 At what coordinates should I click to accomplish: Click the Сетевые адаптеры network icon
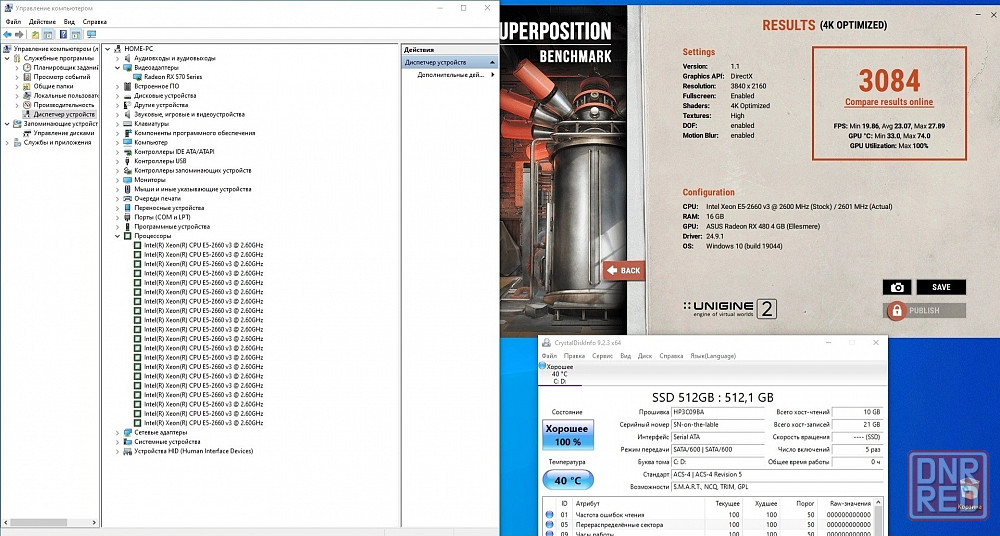[x=128, y=432]
